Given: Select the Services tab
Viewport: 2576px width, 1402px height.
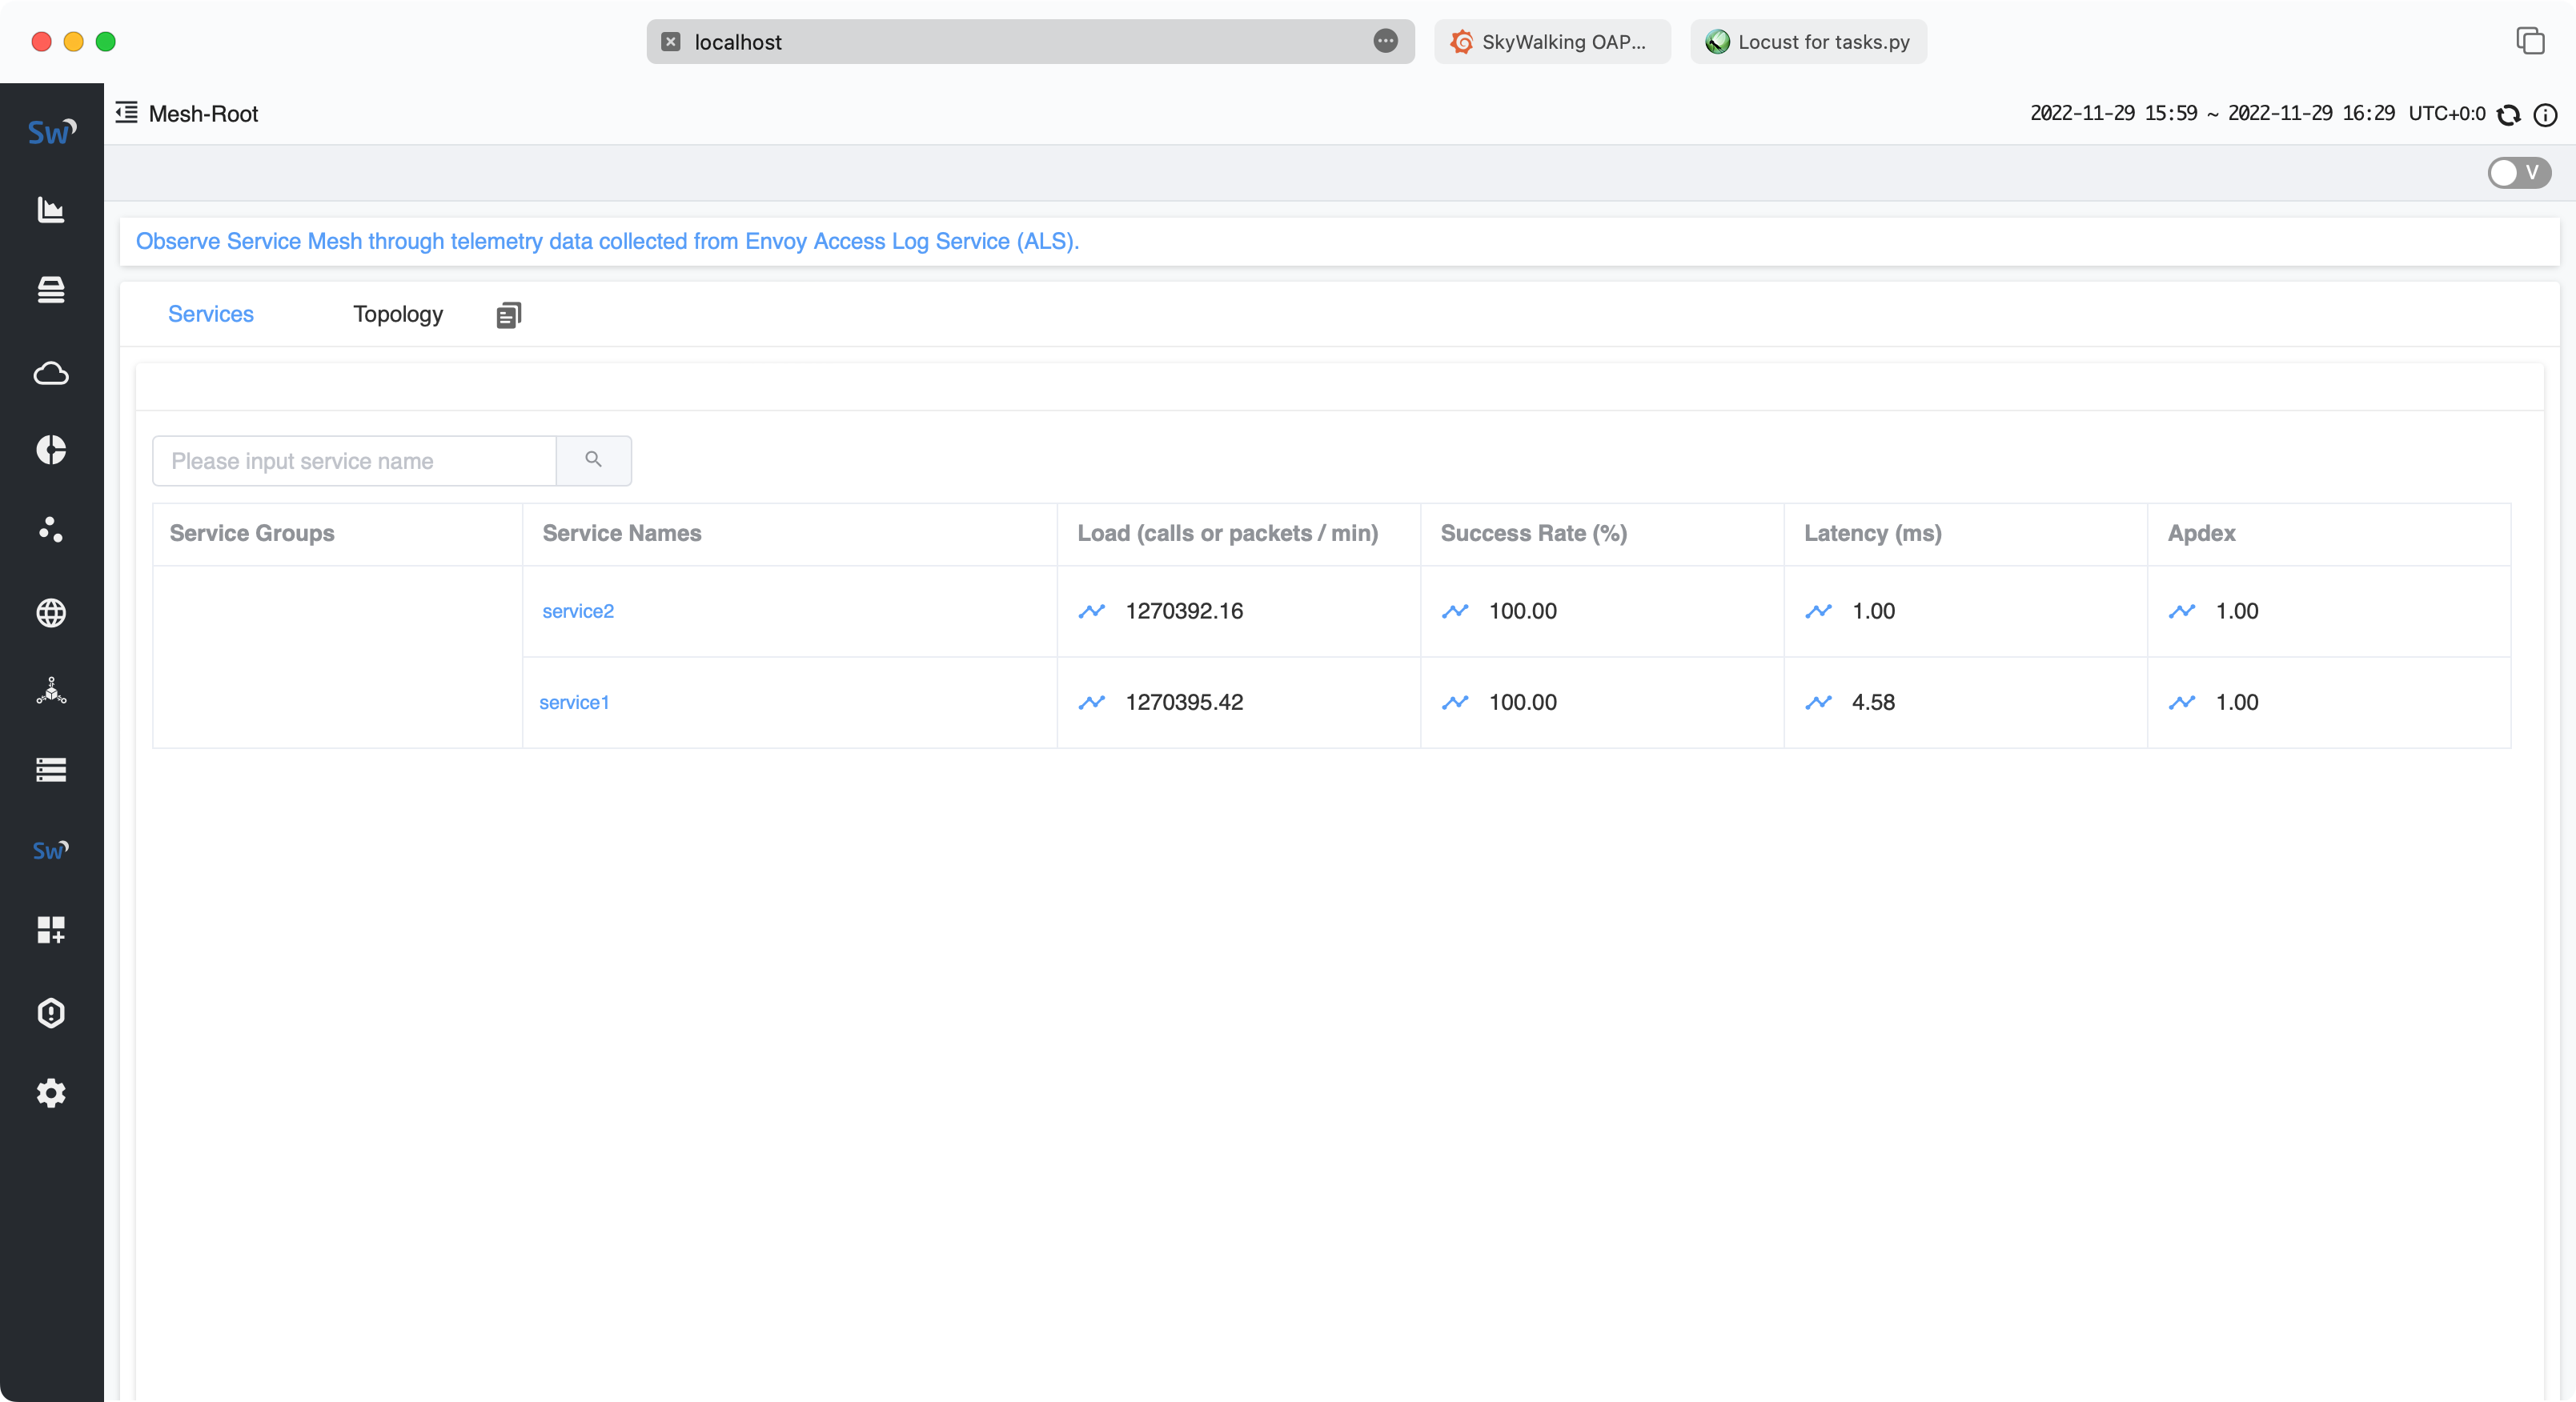Looking at the screenshot, I should 209,313.
